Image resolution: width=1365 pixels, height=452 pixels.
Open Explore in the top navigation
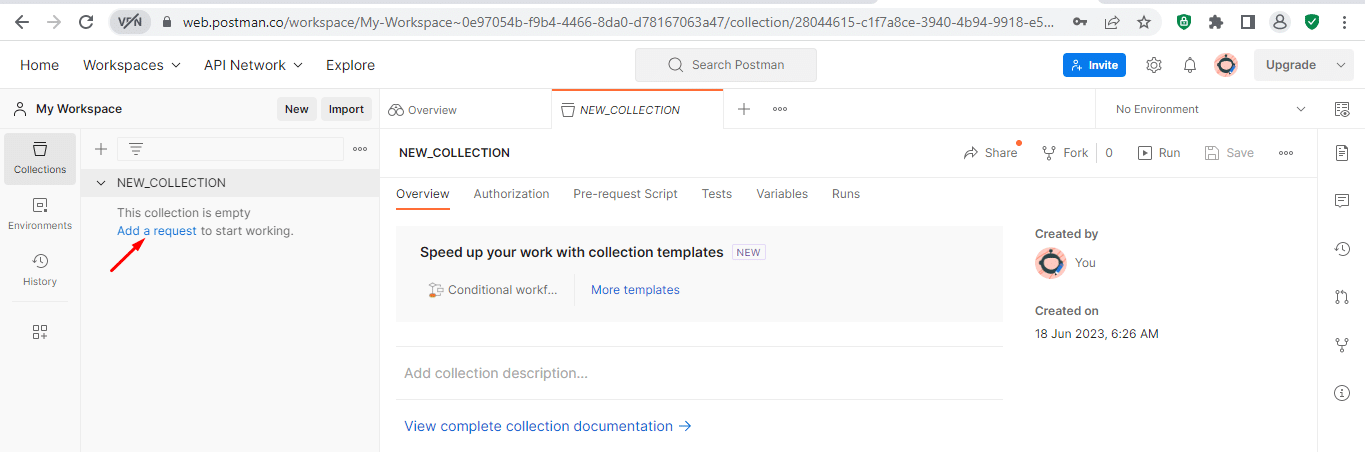(x=350, y=65)
